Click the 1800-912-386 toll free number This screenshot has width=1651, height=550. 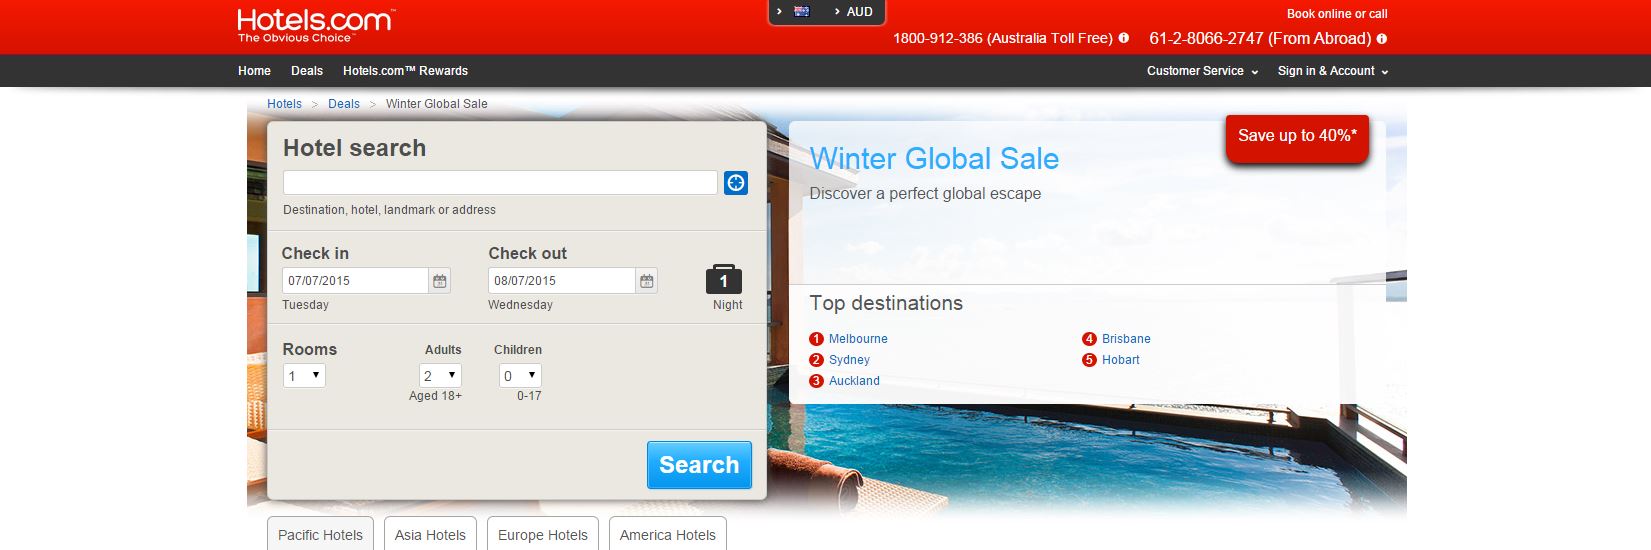937,38
